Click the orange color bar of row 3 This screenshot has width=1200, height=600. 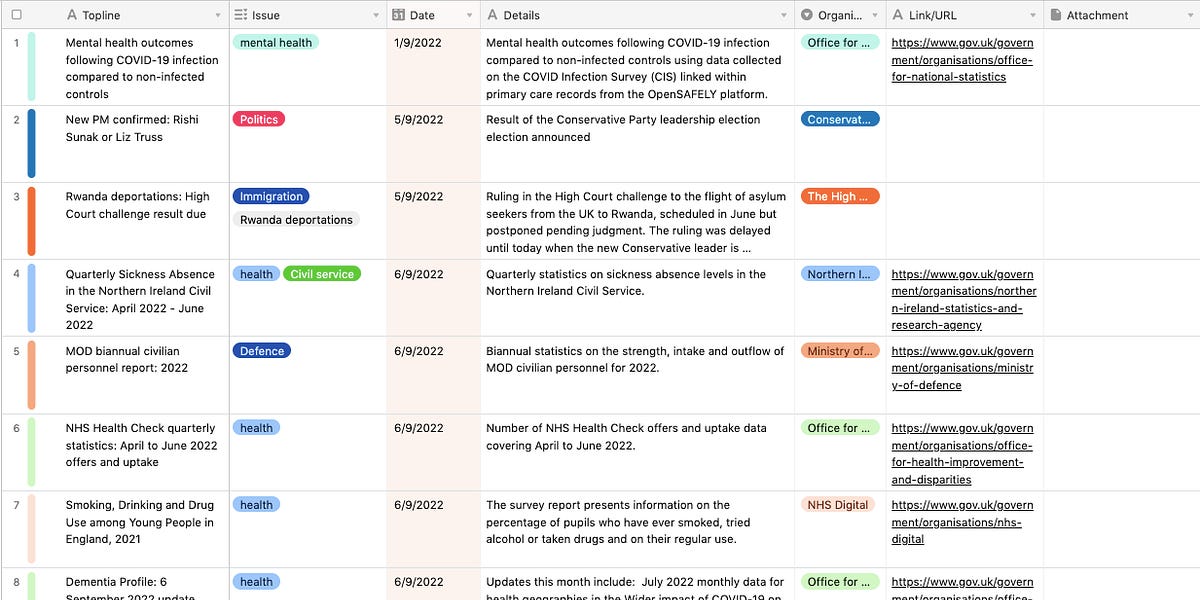tap(32, 220)
